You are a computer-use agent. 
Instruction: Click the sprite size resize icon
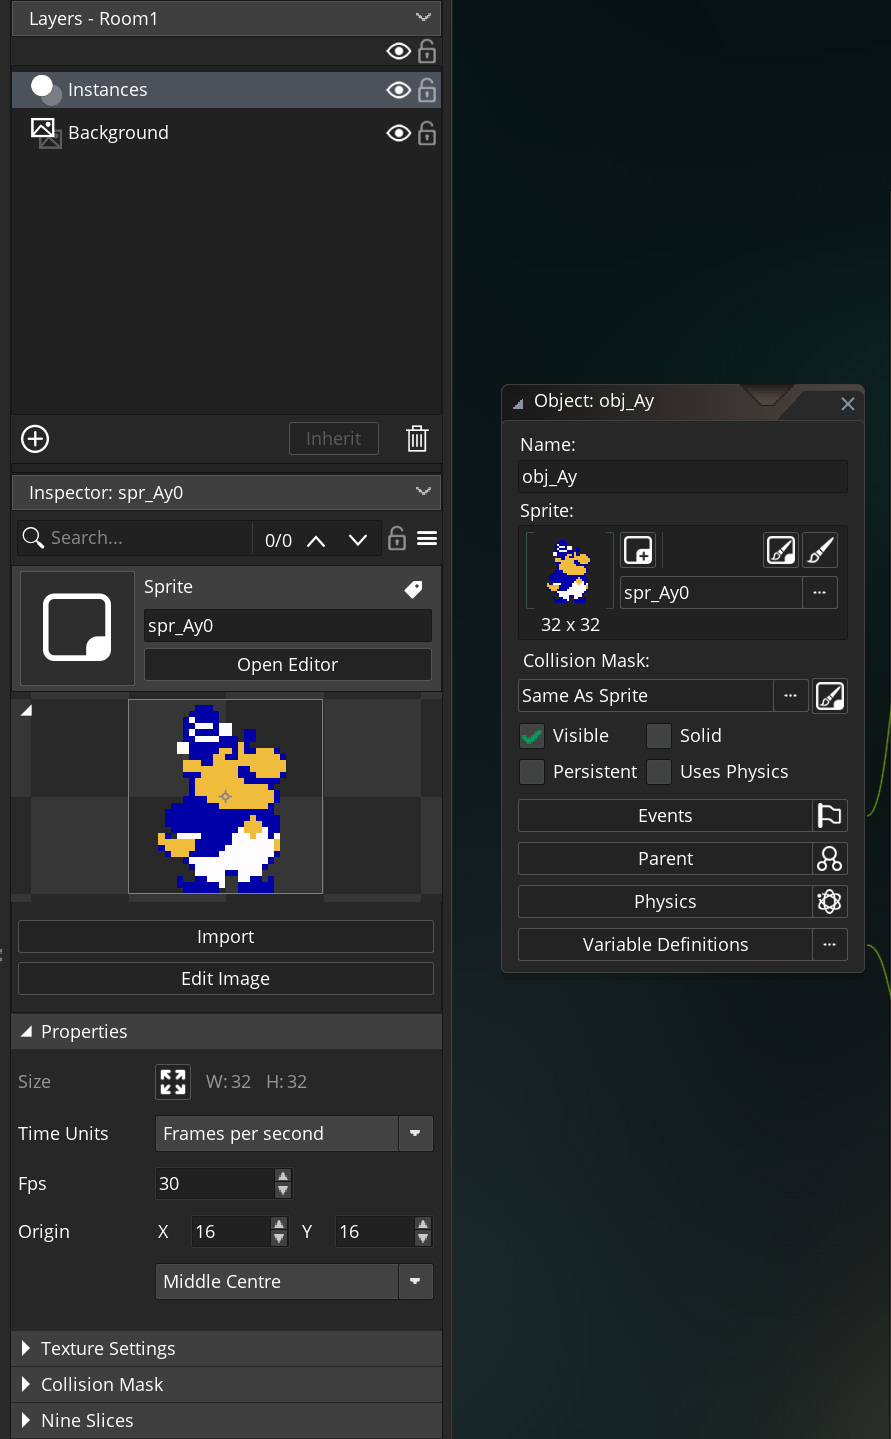(173, 1081)
